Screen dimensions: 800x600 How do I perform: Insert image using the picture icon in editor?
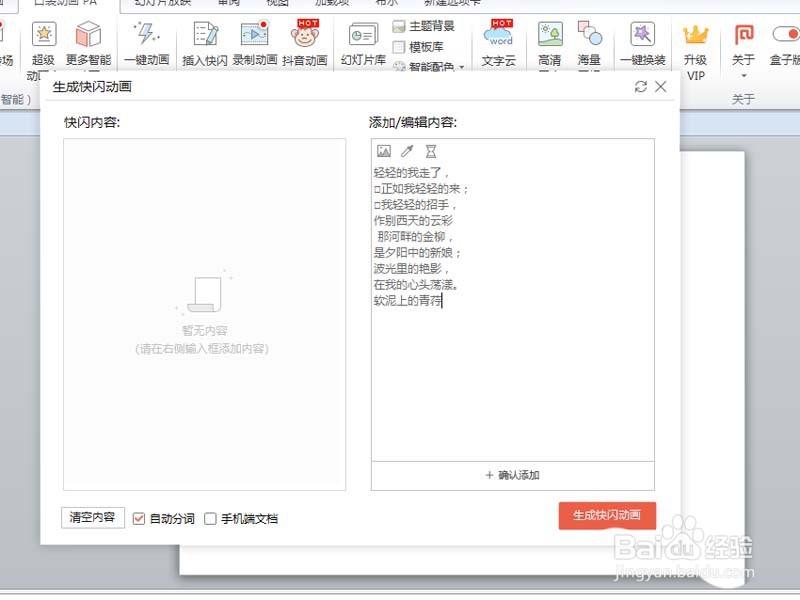(384, 151)
